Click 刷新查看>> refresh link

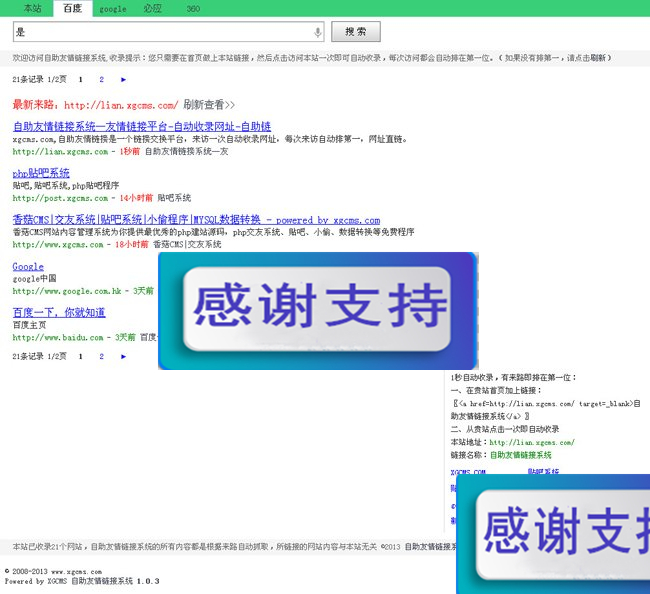click(209, 104)
